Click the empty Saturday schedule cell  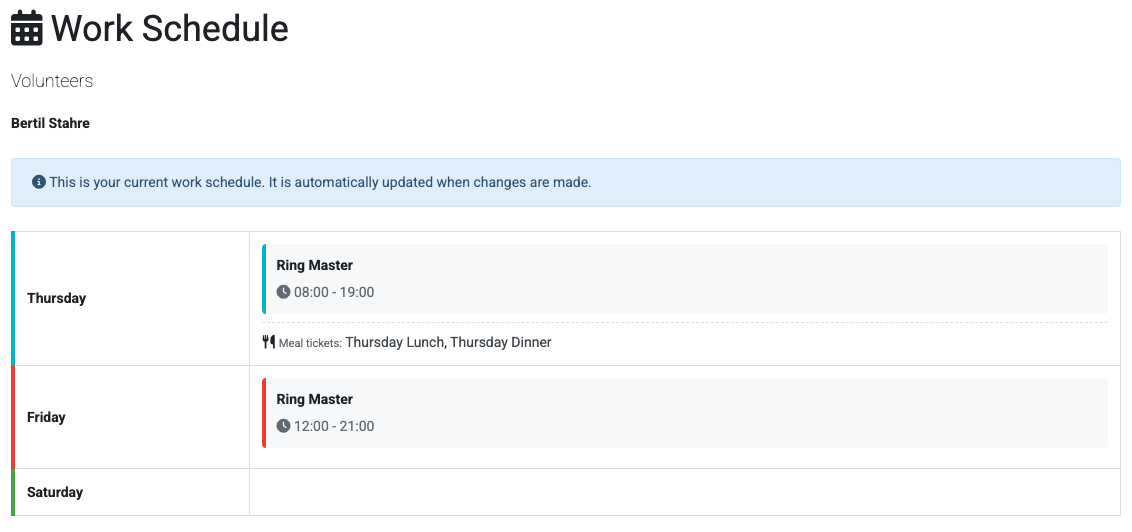(x=684, y=492)
